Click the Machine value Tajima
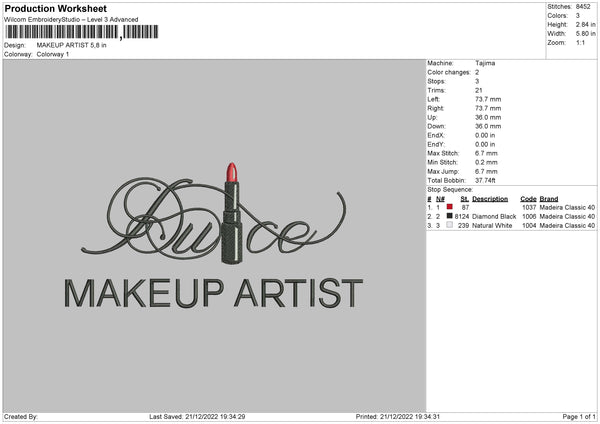The image size is (600, 424). coord(485,63)
